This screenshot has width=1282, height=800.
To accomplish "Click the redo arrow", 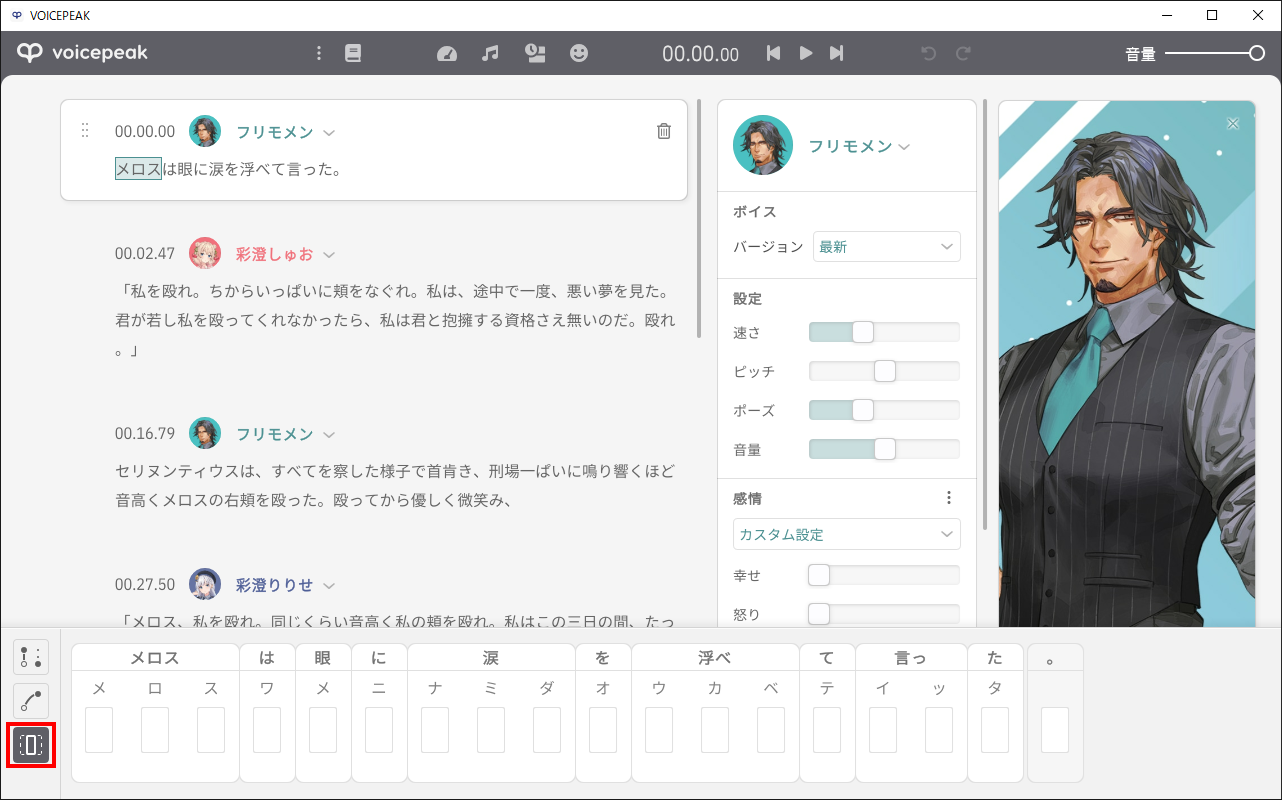I will [963, 53].
